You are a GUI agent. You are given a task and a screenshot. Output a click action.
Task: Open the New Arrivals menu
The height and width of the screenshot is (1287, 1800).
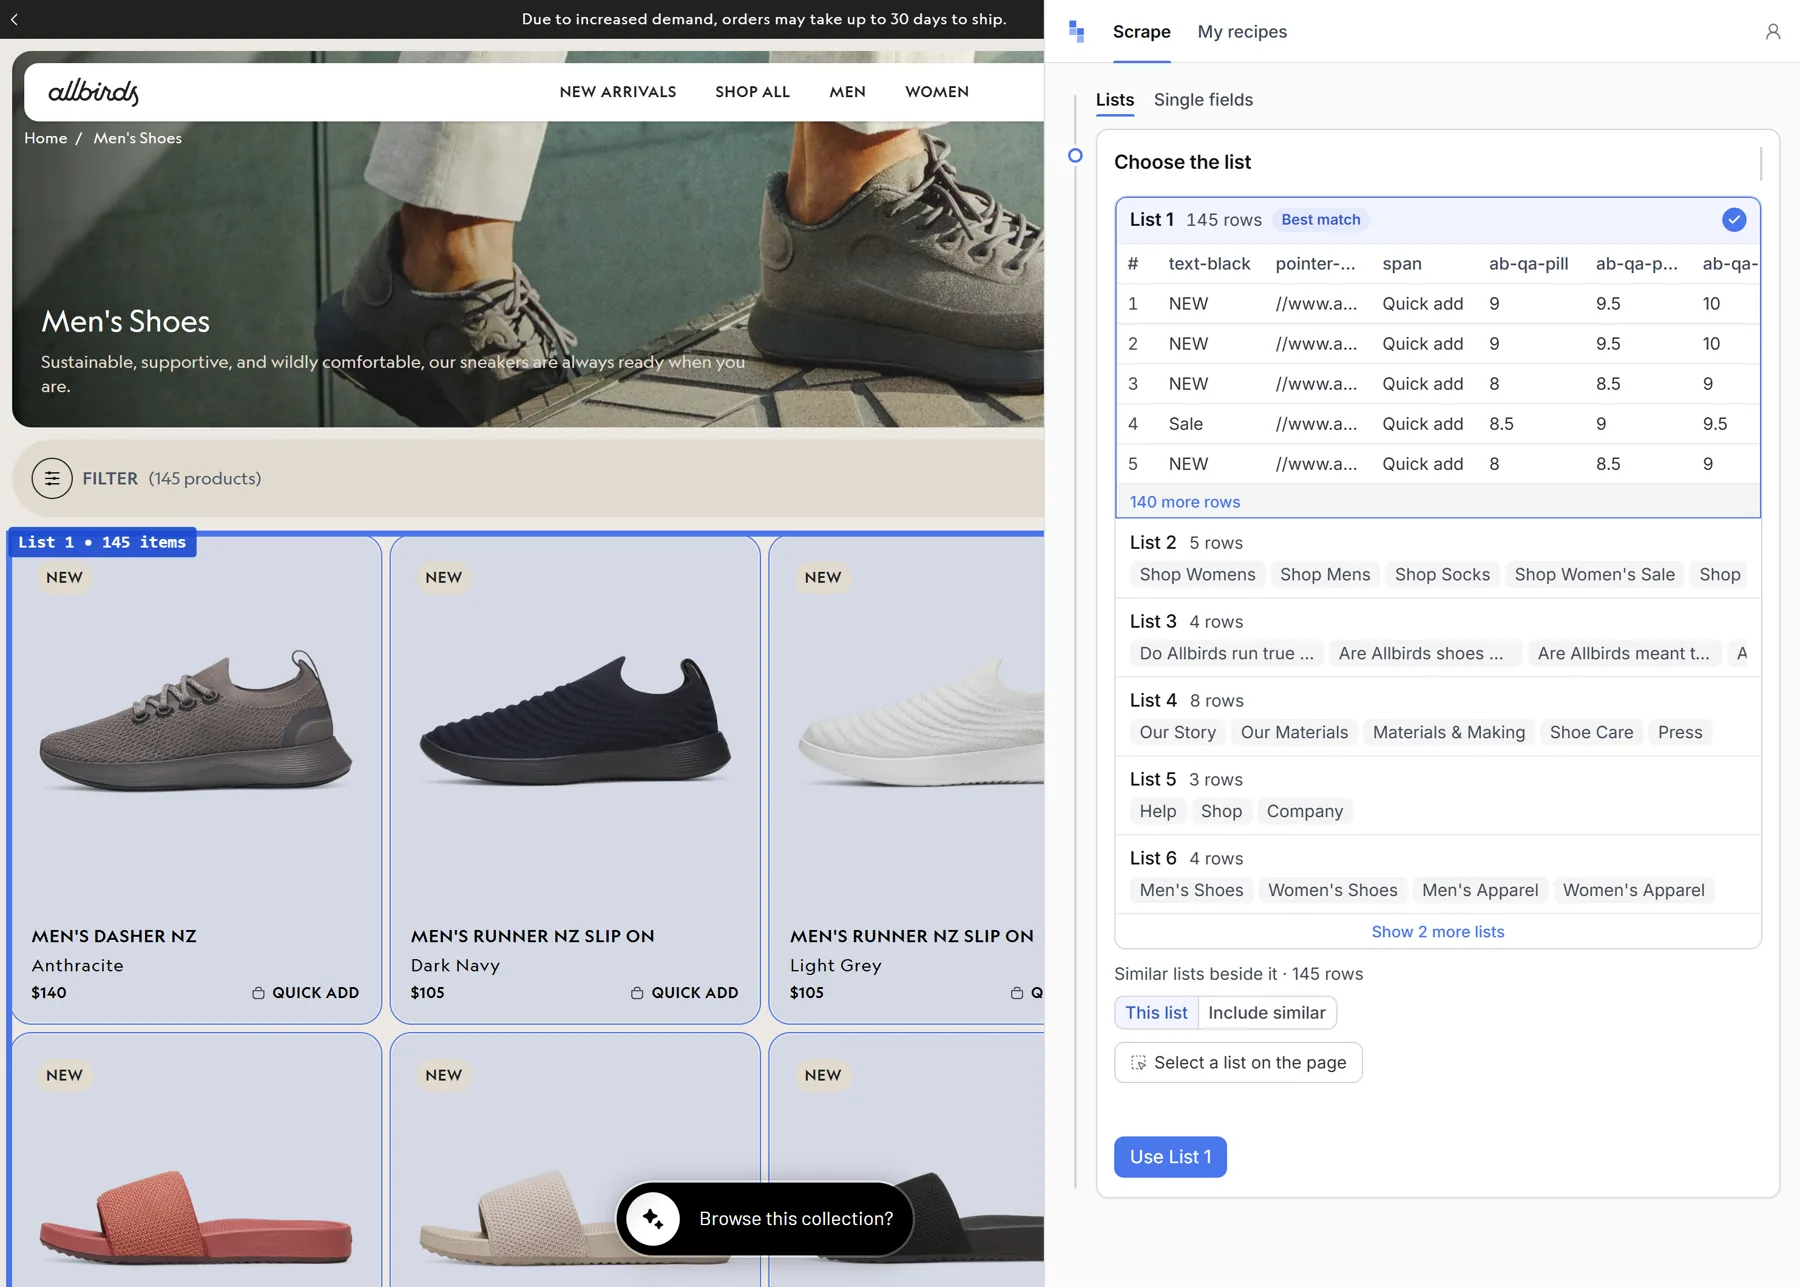[618, 92]
